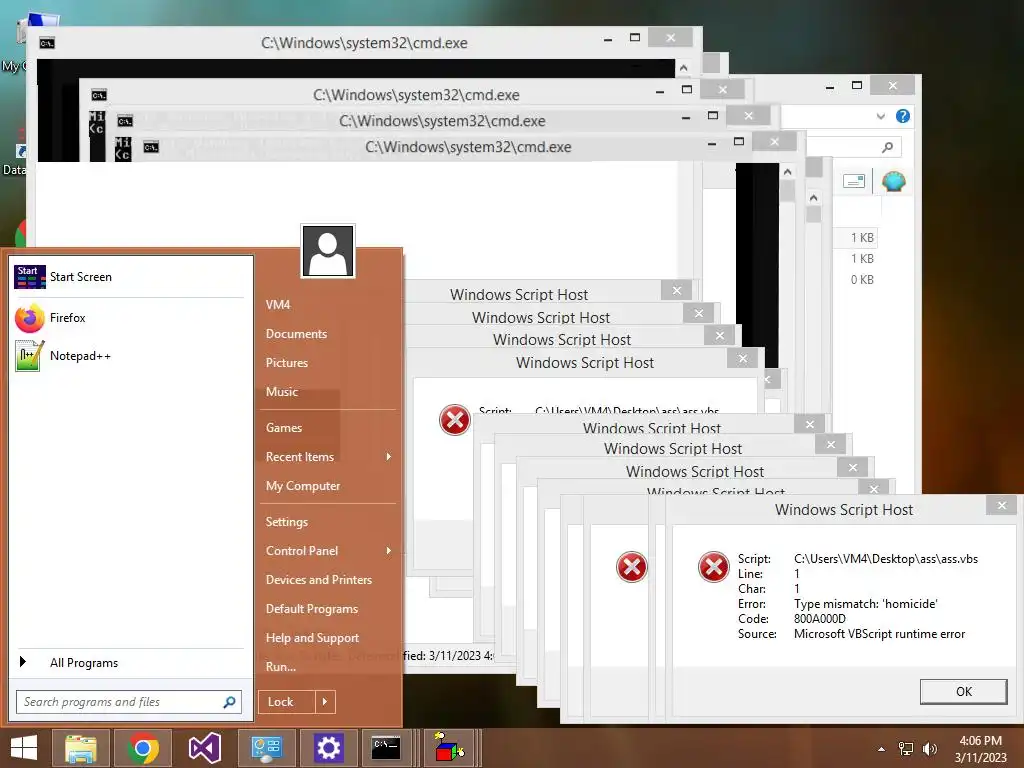Screen dimensions: 1024x768
Task: Show hidden tray icons arrow
Action: [x=881, y=749]
